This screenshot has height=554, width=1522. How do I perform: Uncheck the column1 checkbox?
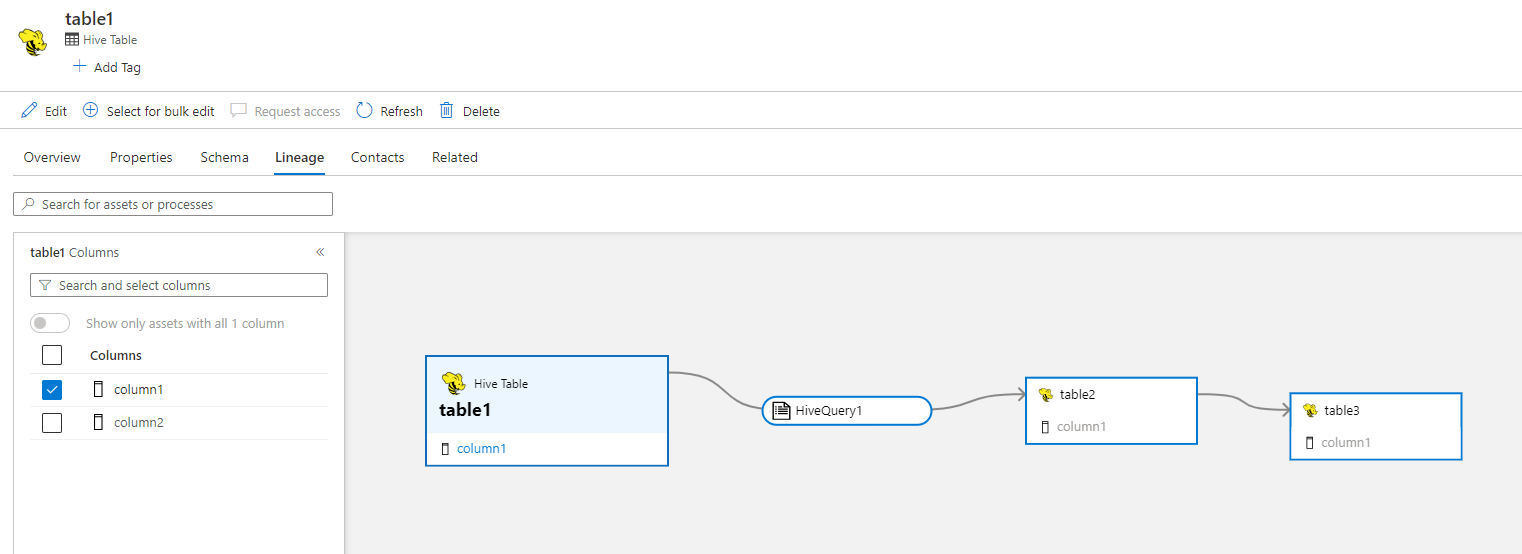(52, 389)
